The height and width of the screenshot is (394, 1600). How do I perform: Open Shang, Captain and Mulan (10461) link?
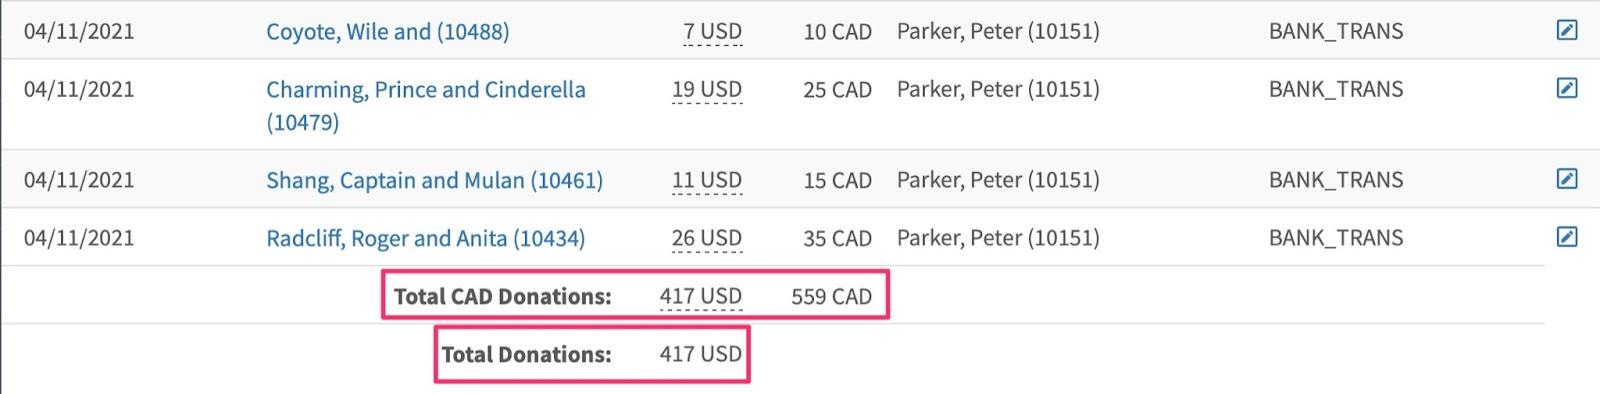(x=434, y=180)
